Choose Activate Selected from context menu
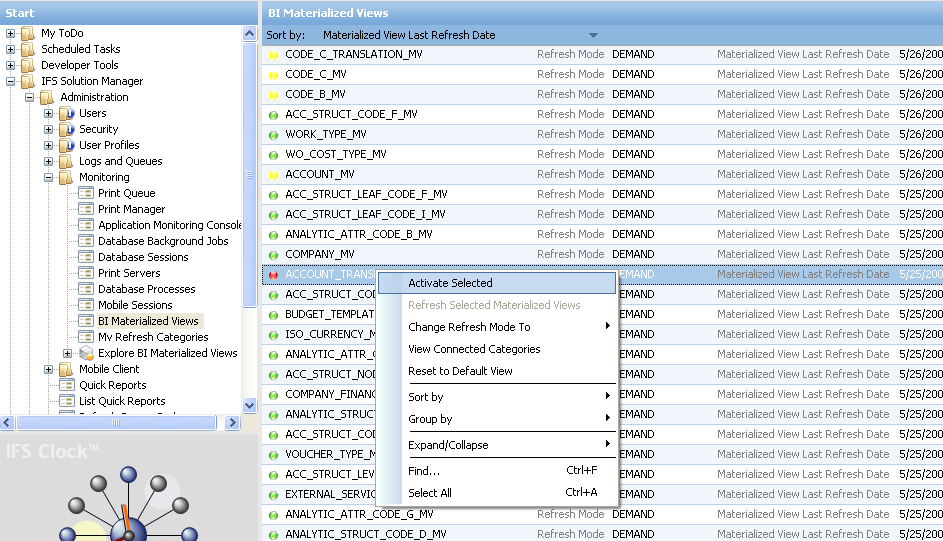Screen dimensions: 943x541 [450, 284]
